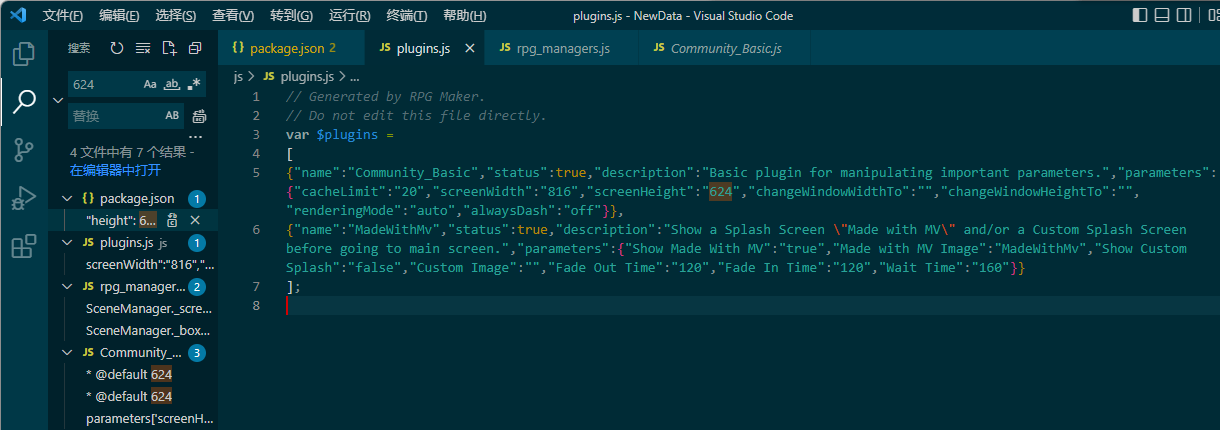Collapse rpg_managers search result group
Image resolution: width=1220 pixels, height=430 pixels.
(67, 287)
